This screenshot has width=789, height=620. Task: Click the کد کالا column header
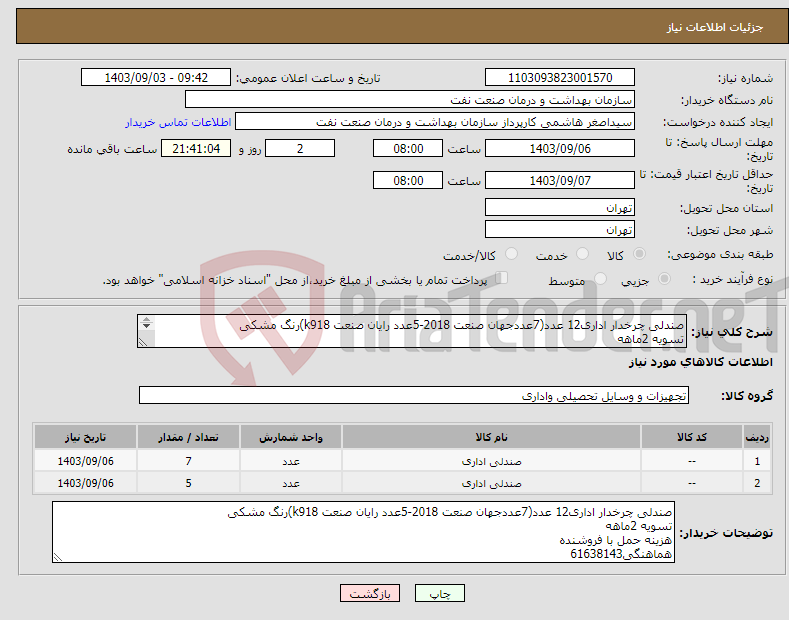tap(692, 437)
